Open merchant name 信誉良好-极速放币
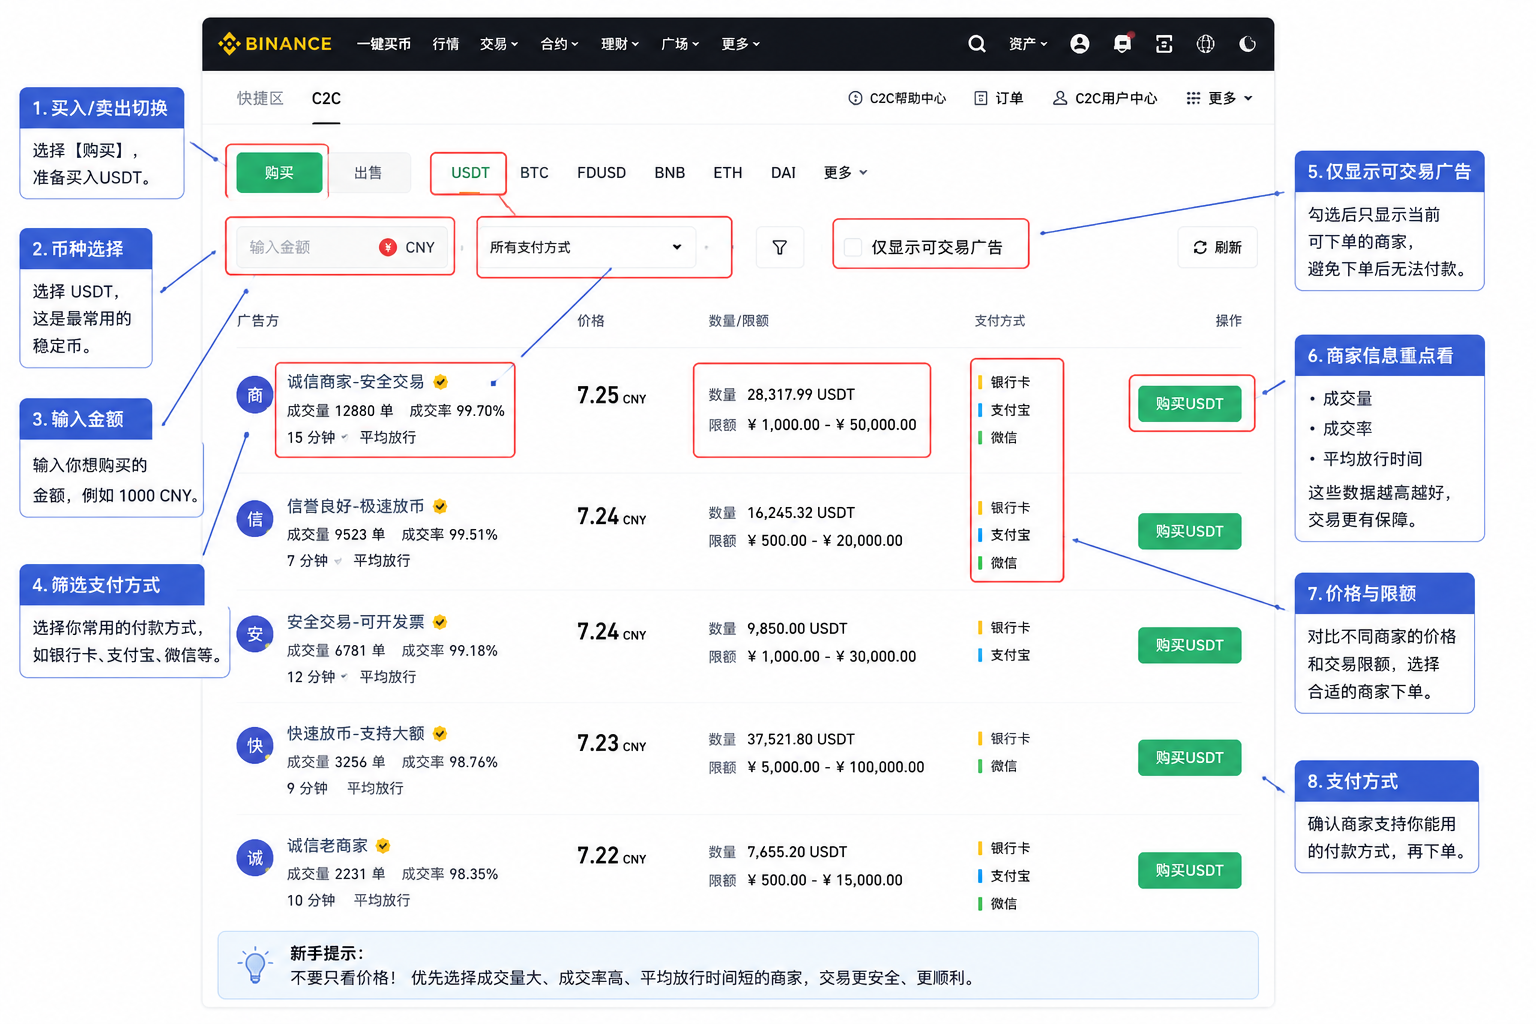 pyautogui.click(x=356, y=506)
